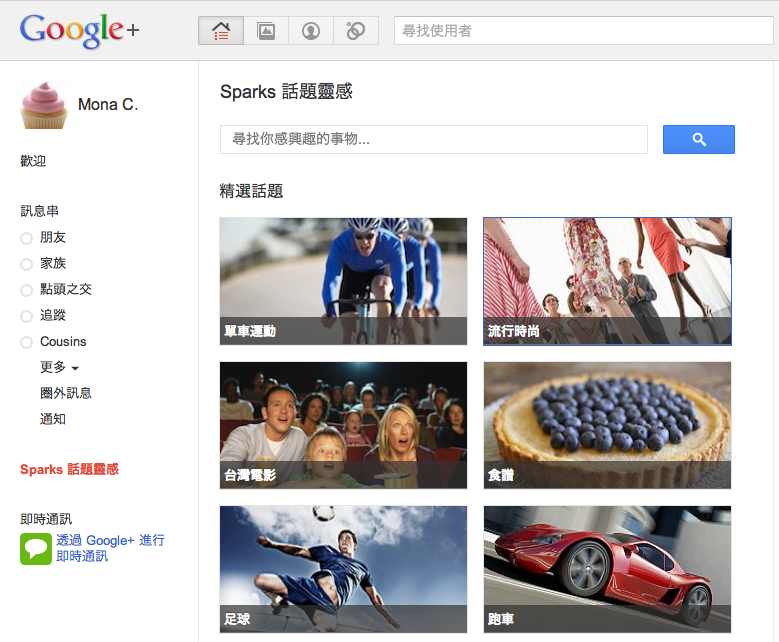This screenshot has width=779, height=642.
Task: Open the Circles icon in toolbar
Action: coord(356,31)
